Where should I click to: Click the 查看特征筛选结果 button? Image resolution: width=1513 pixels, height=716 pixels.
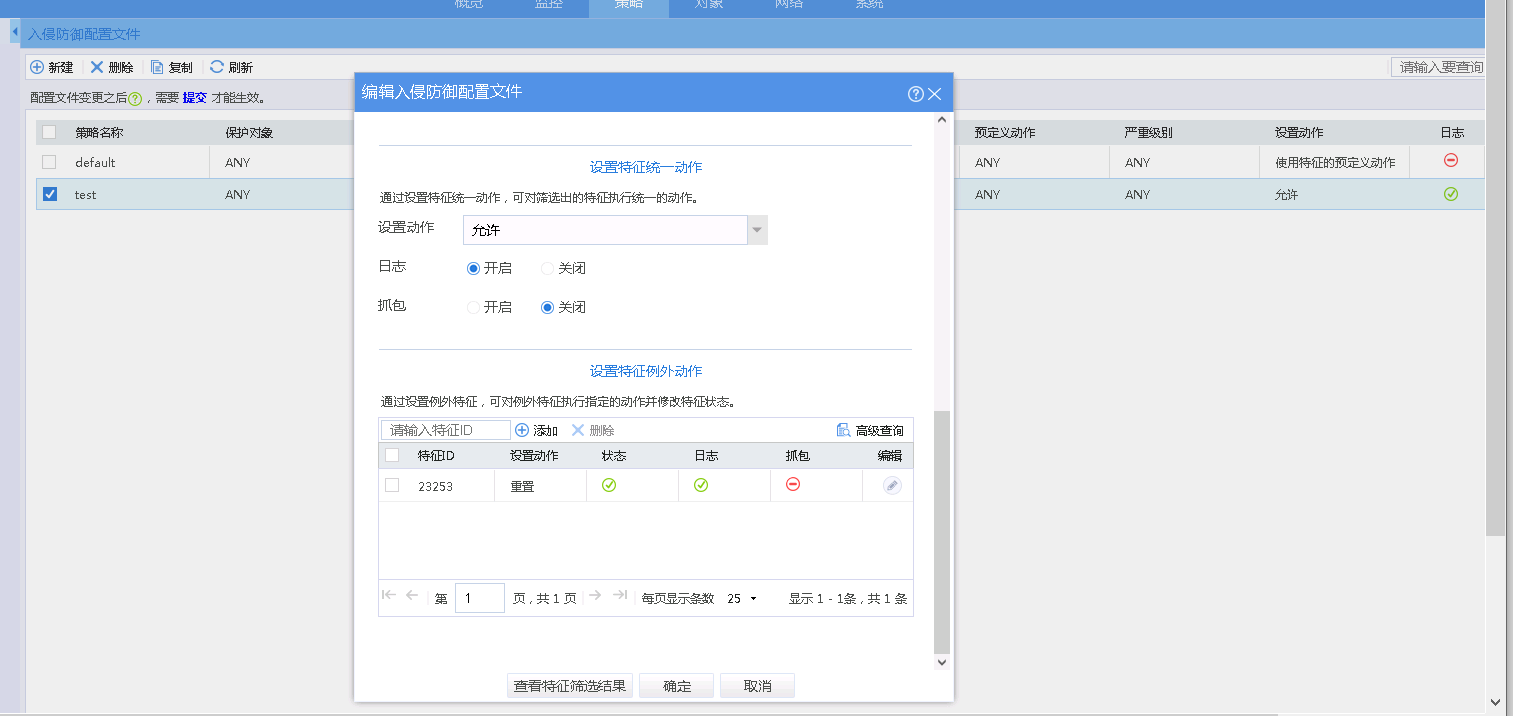570,686
